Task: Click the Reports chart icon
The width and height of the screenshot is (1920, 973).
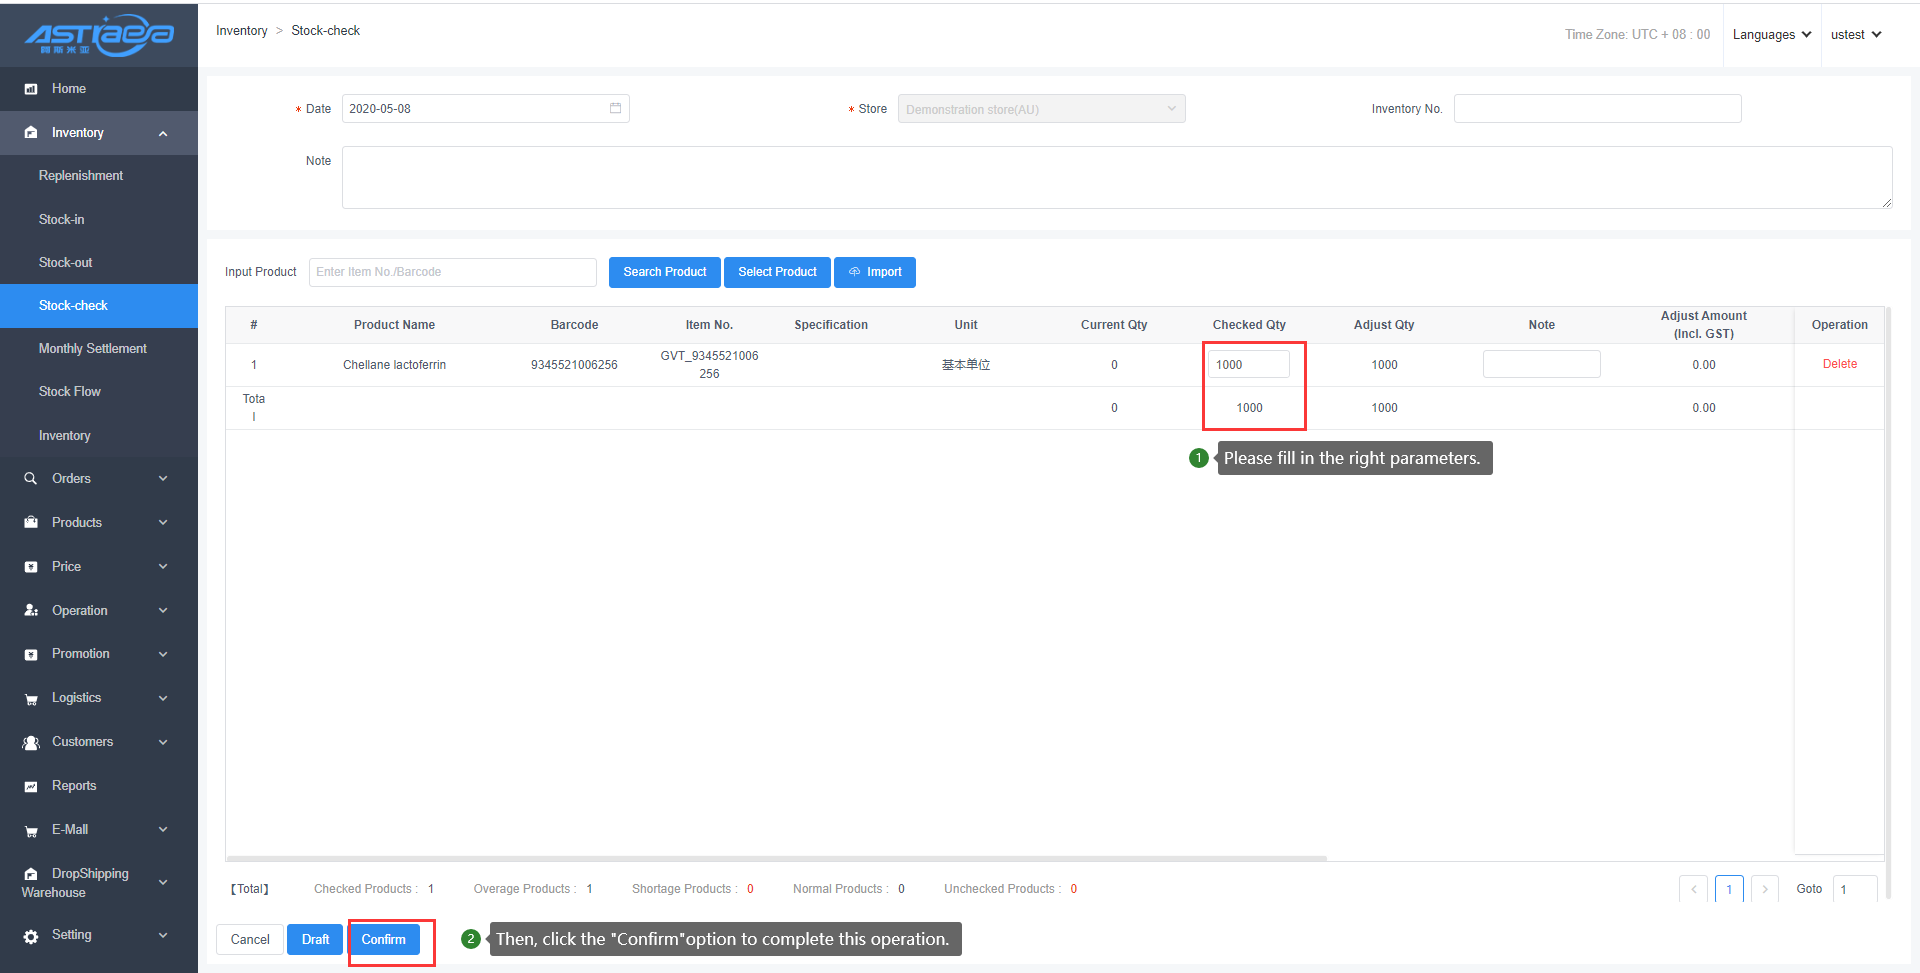Action: 31,786
